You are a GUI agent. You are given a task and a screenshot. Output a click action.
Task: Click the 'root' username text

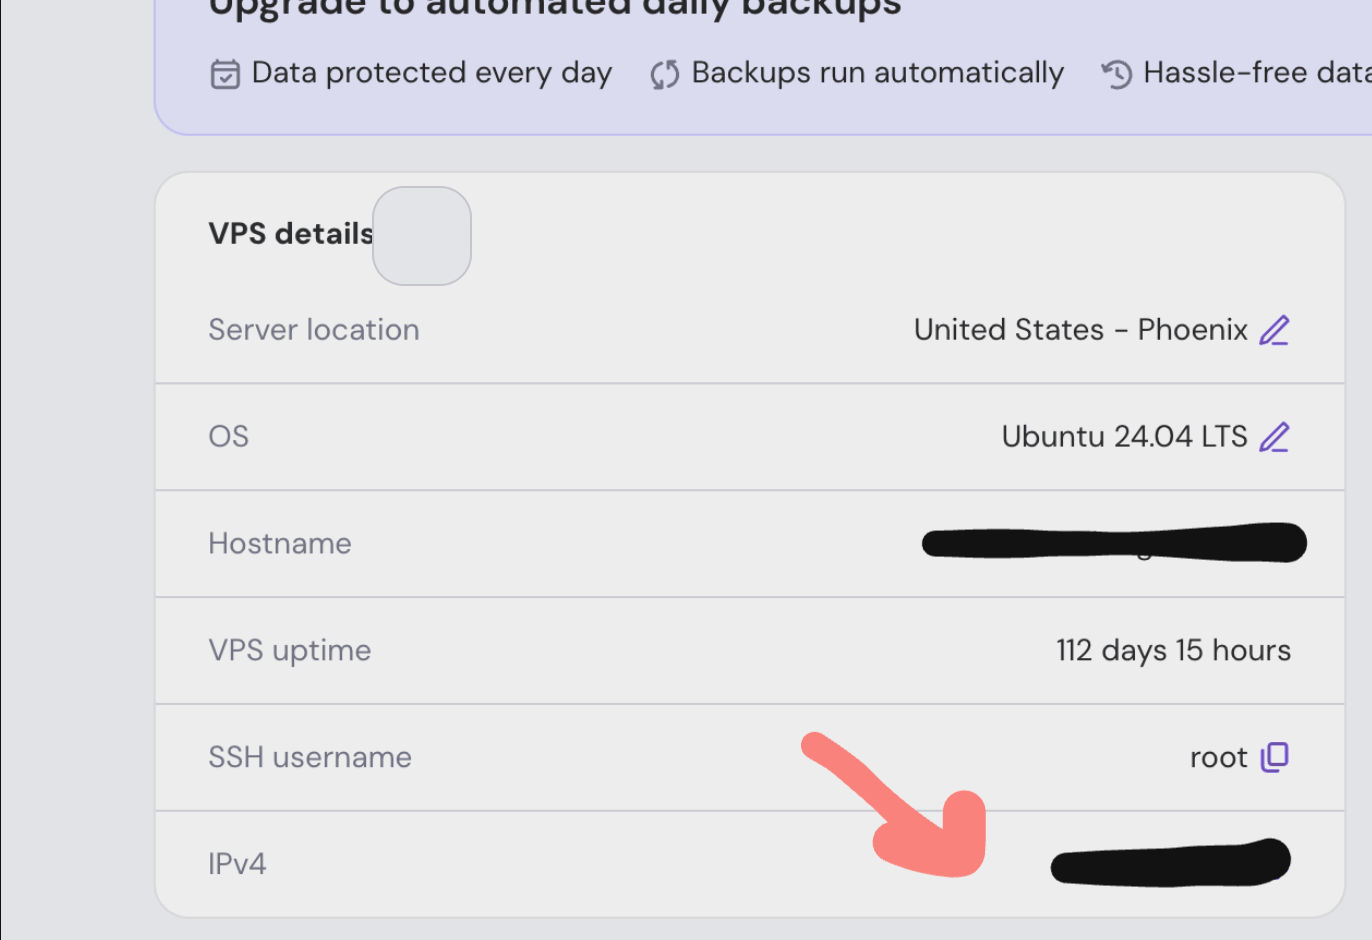[x=1218, y=758]
